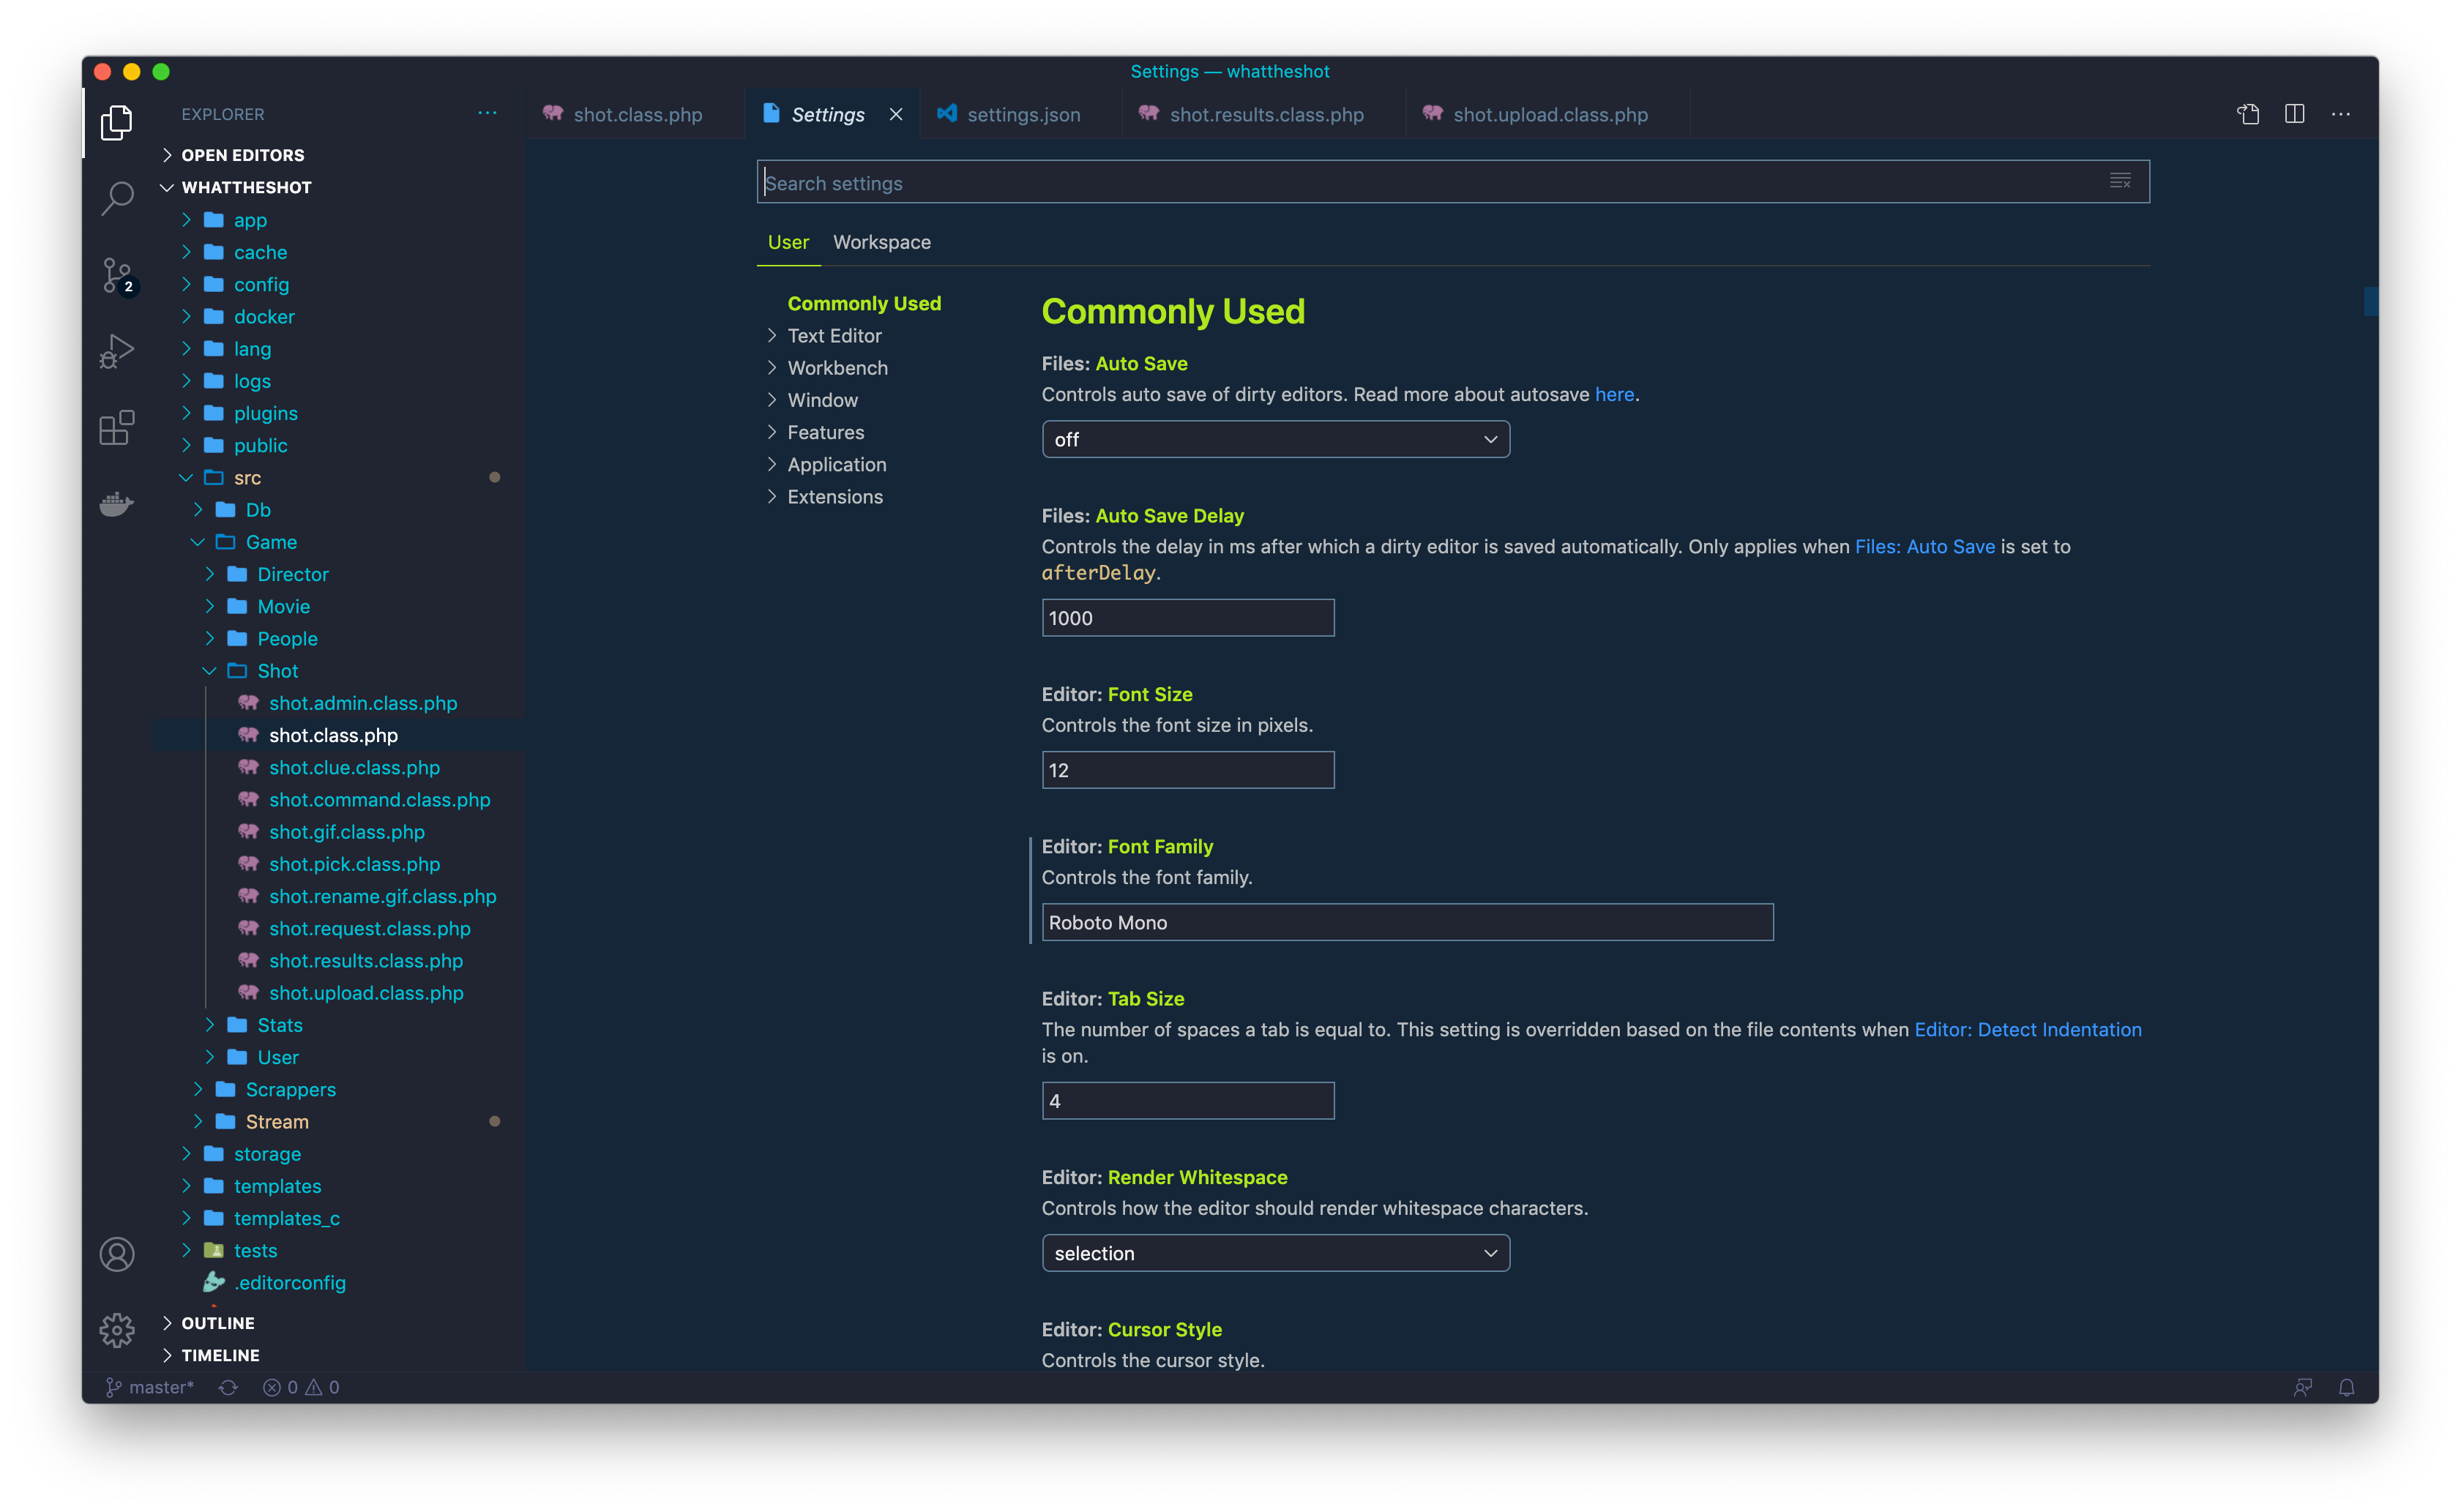The width and height of the screenshot is (2461, 1512).
Task: Open the Search view in activity bar
Action: tap(117, 198)
